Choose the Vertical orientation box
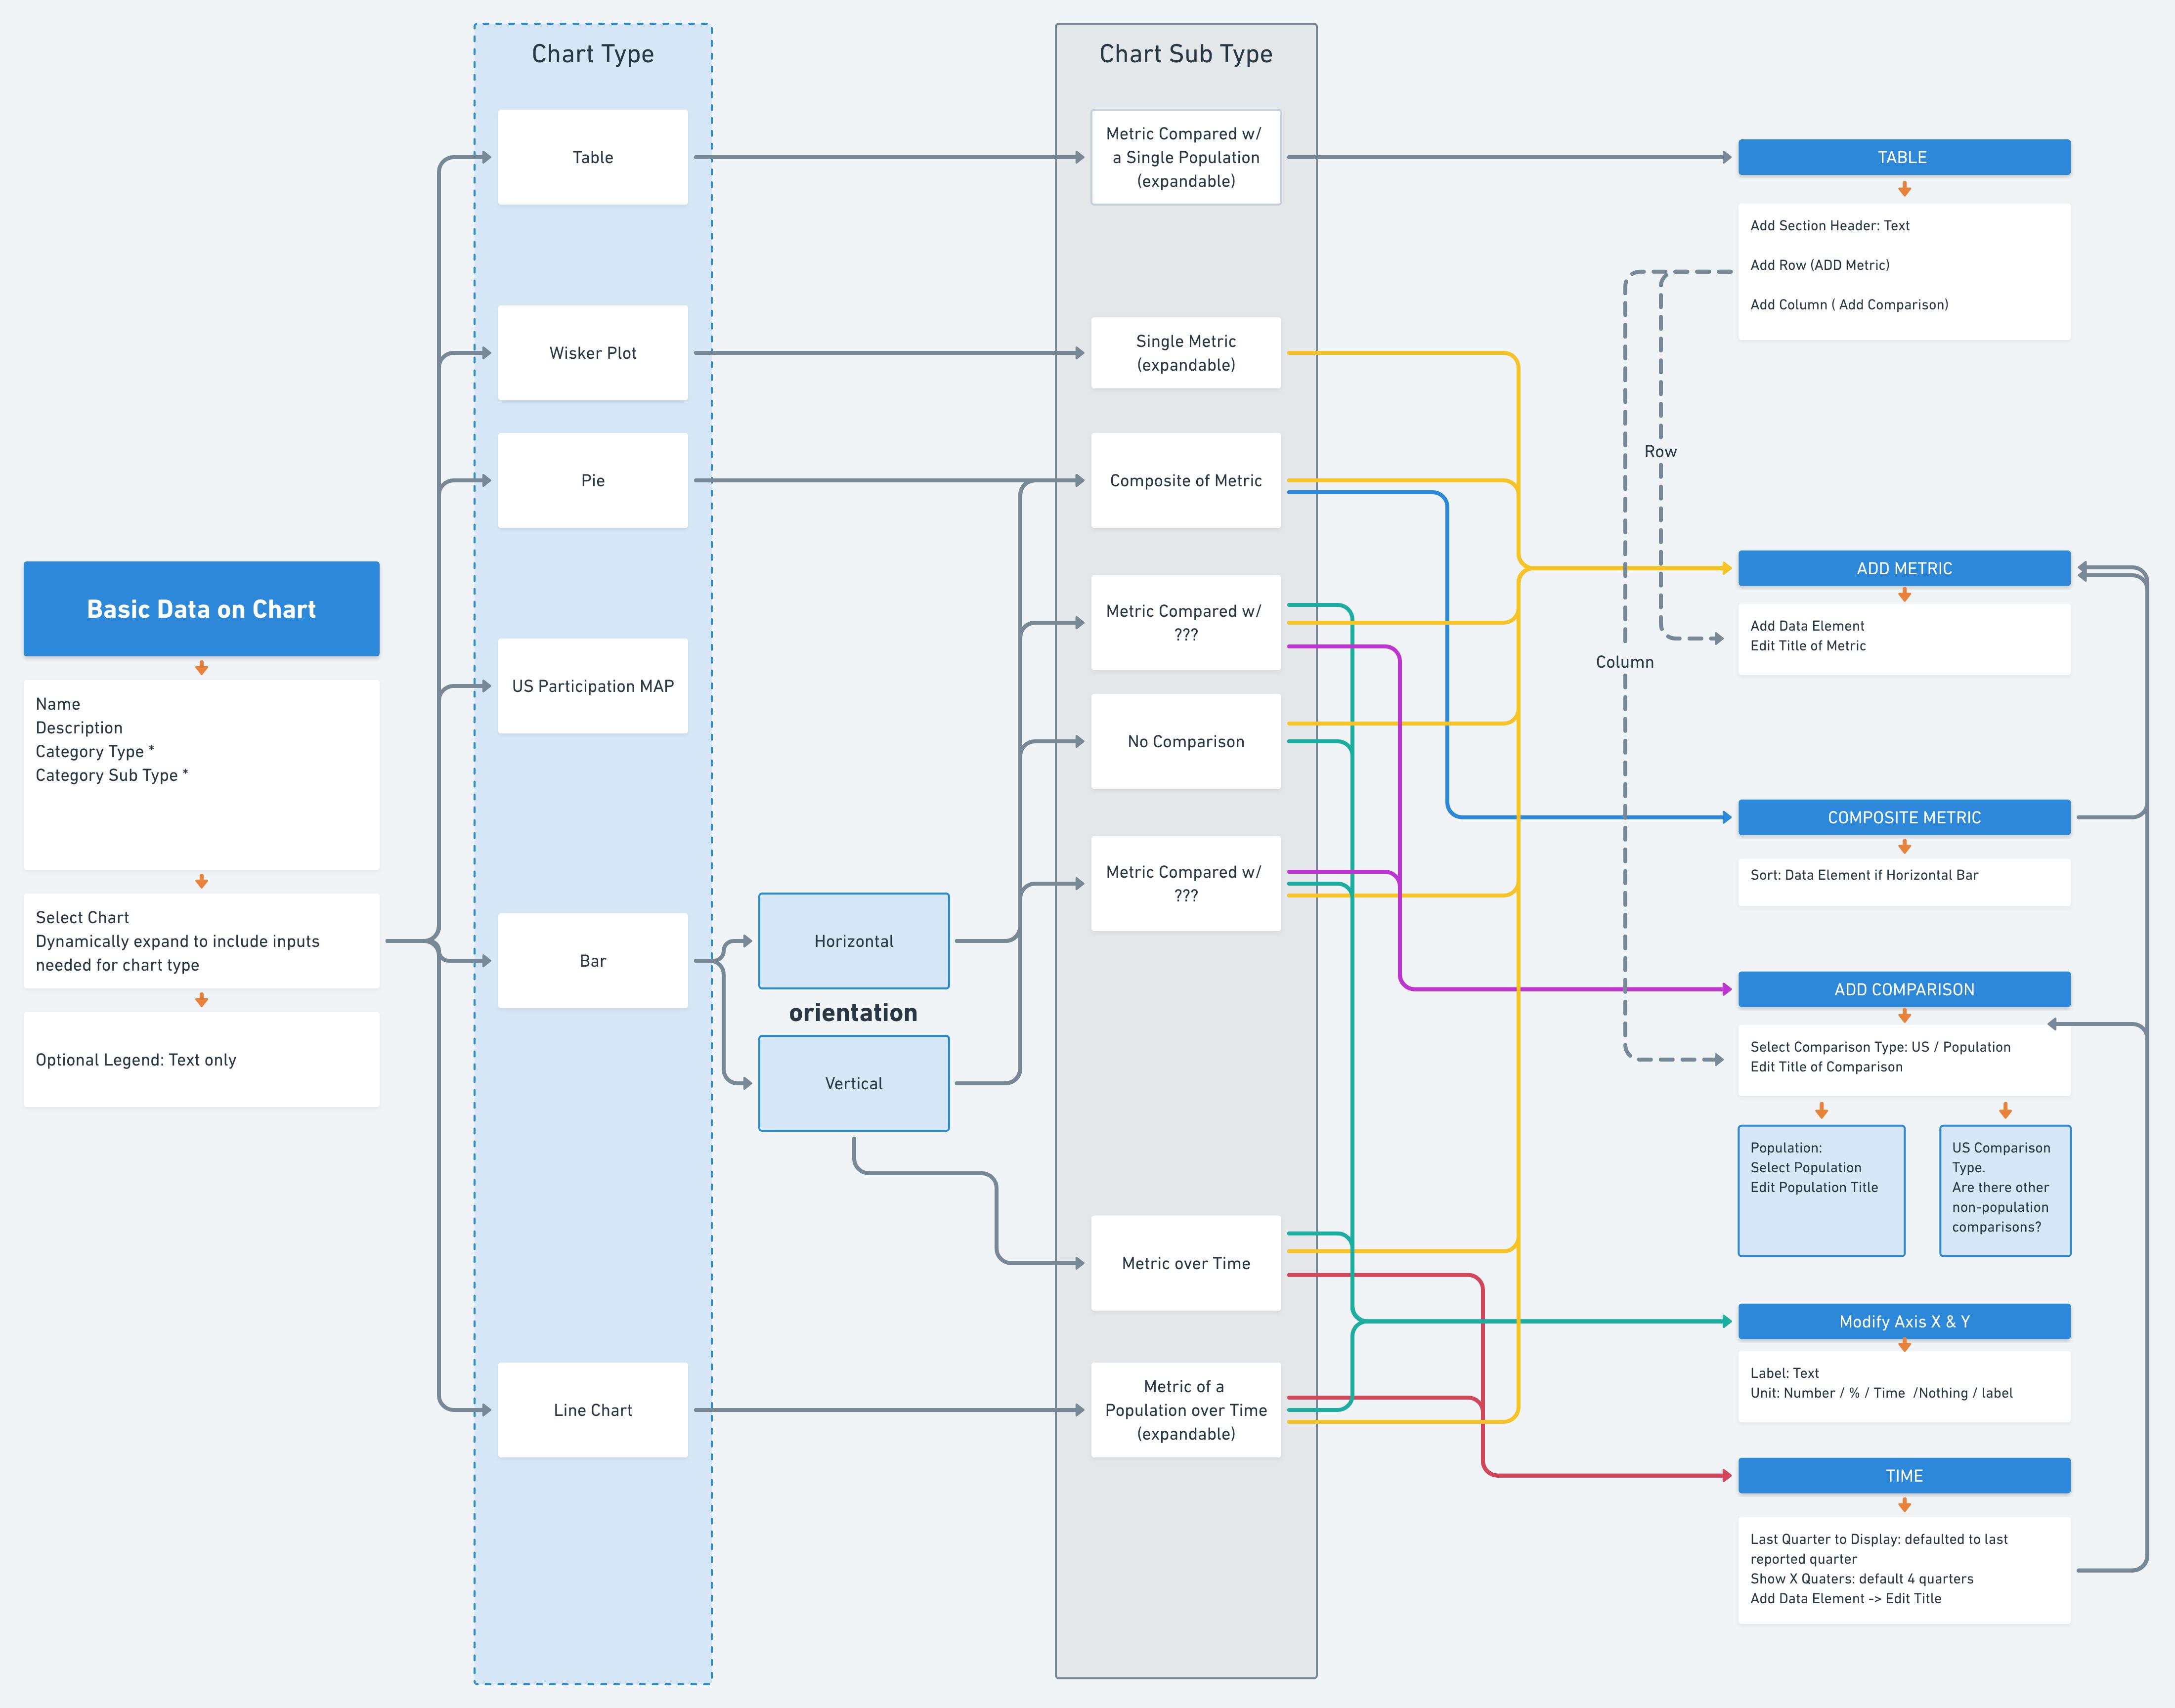Viewport: 2175px width, 1708px height. (x=853, y=1083)
